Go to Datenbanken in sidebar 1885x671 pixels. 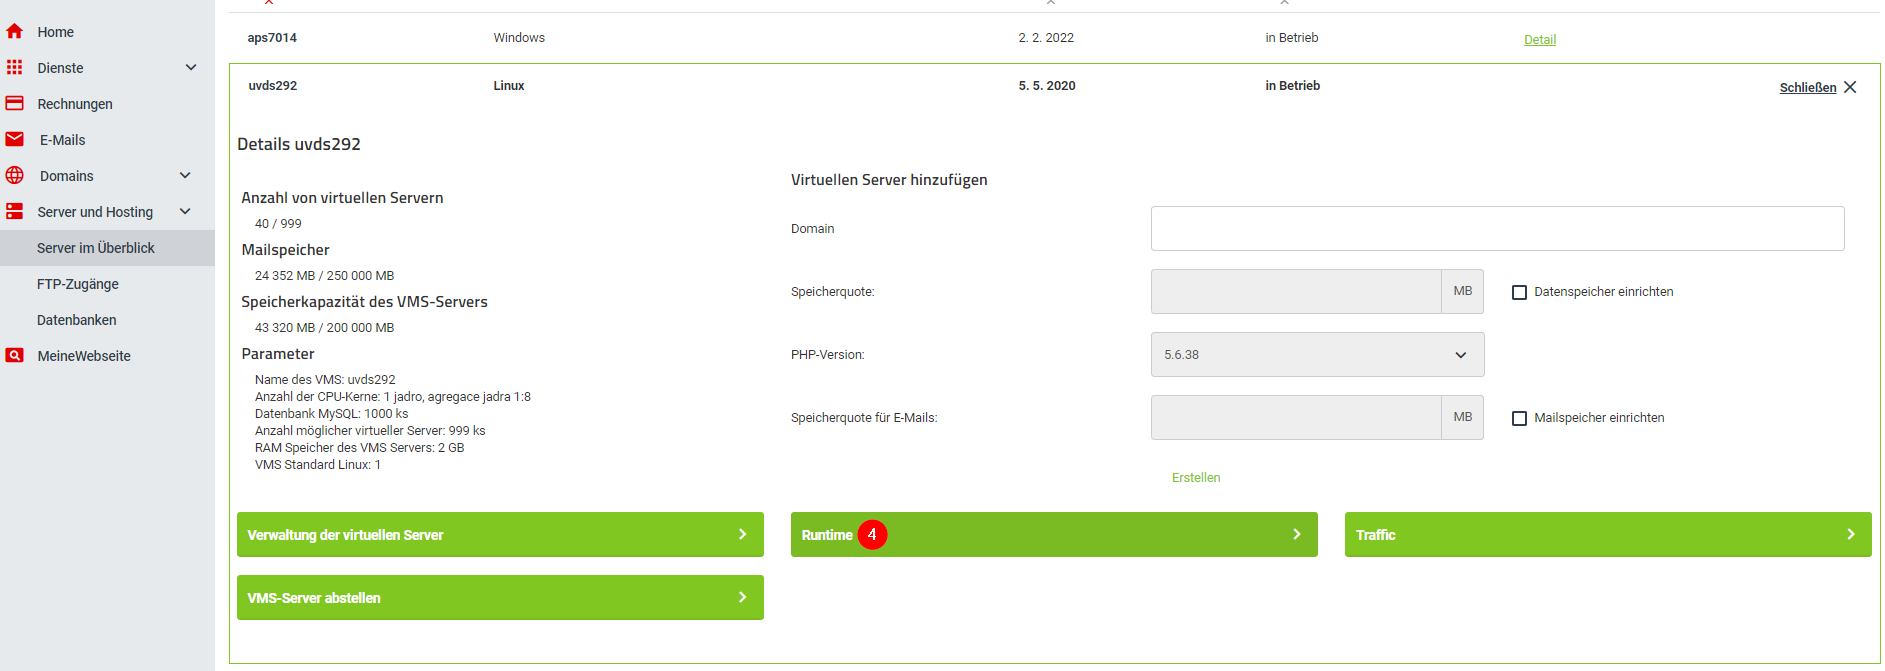tap(77, 320)
